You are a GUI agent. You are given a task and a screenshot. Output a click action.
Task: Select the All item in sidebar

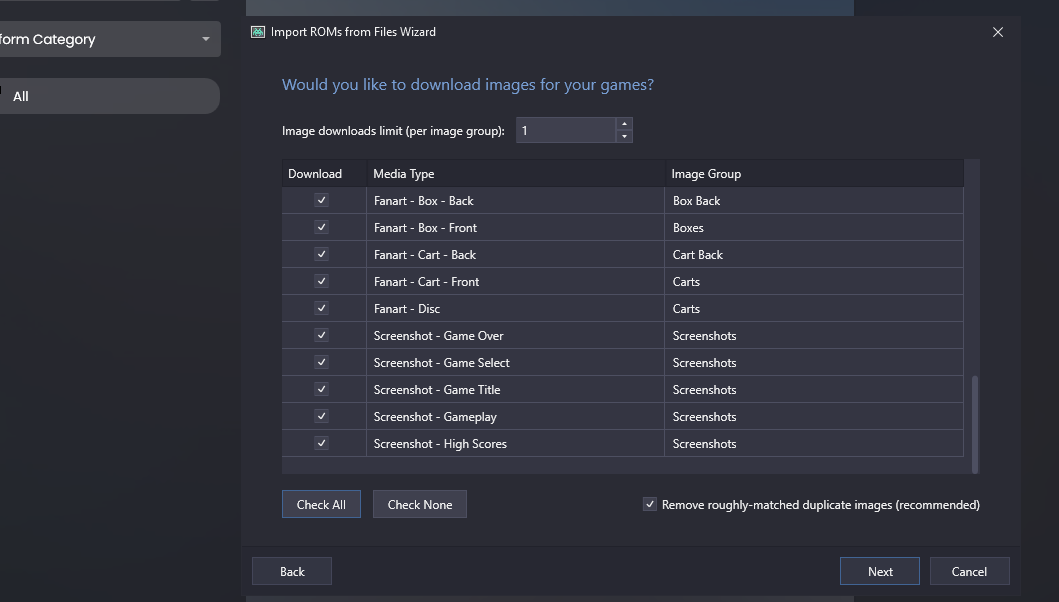(108, 96)
